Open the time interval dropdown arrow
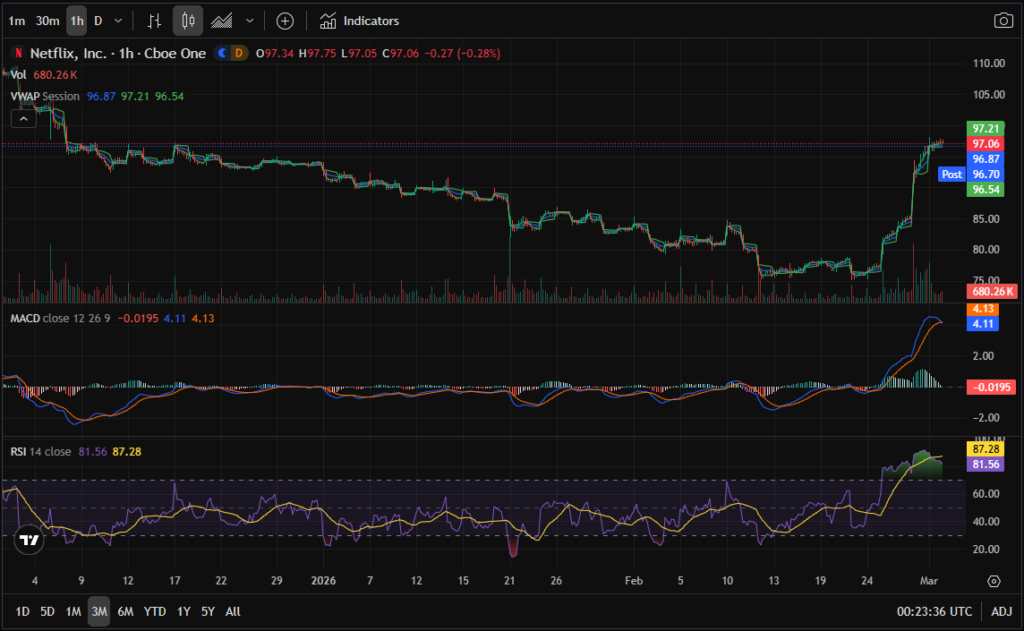This screenshot has height=631, width=1024. click(119, 21)
